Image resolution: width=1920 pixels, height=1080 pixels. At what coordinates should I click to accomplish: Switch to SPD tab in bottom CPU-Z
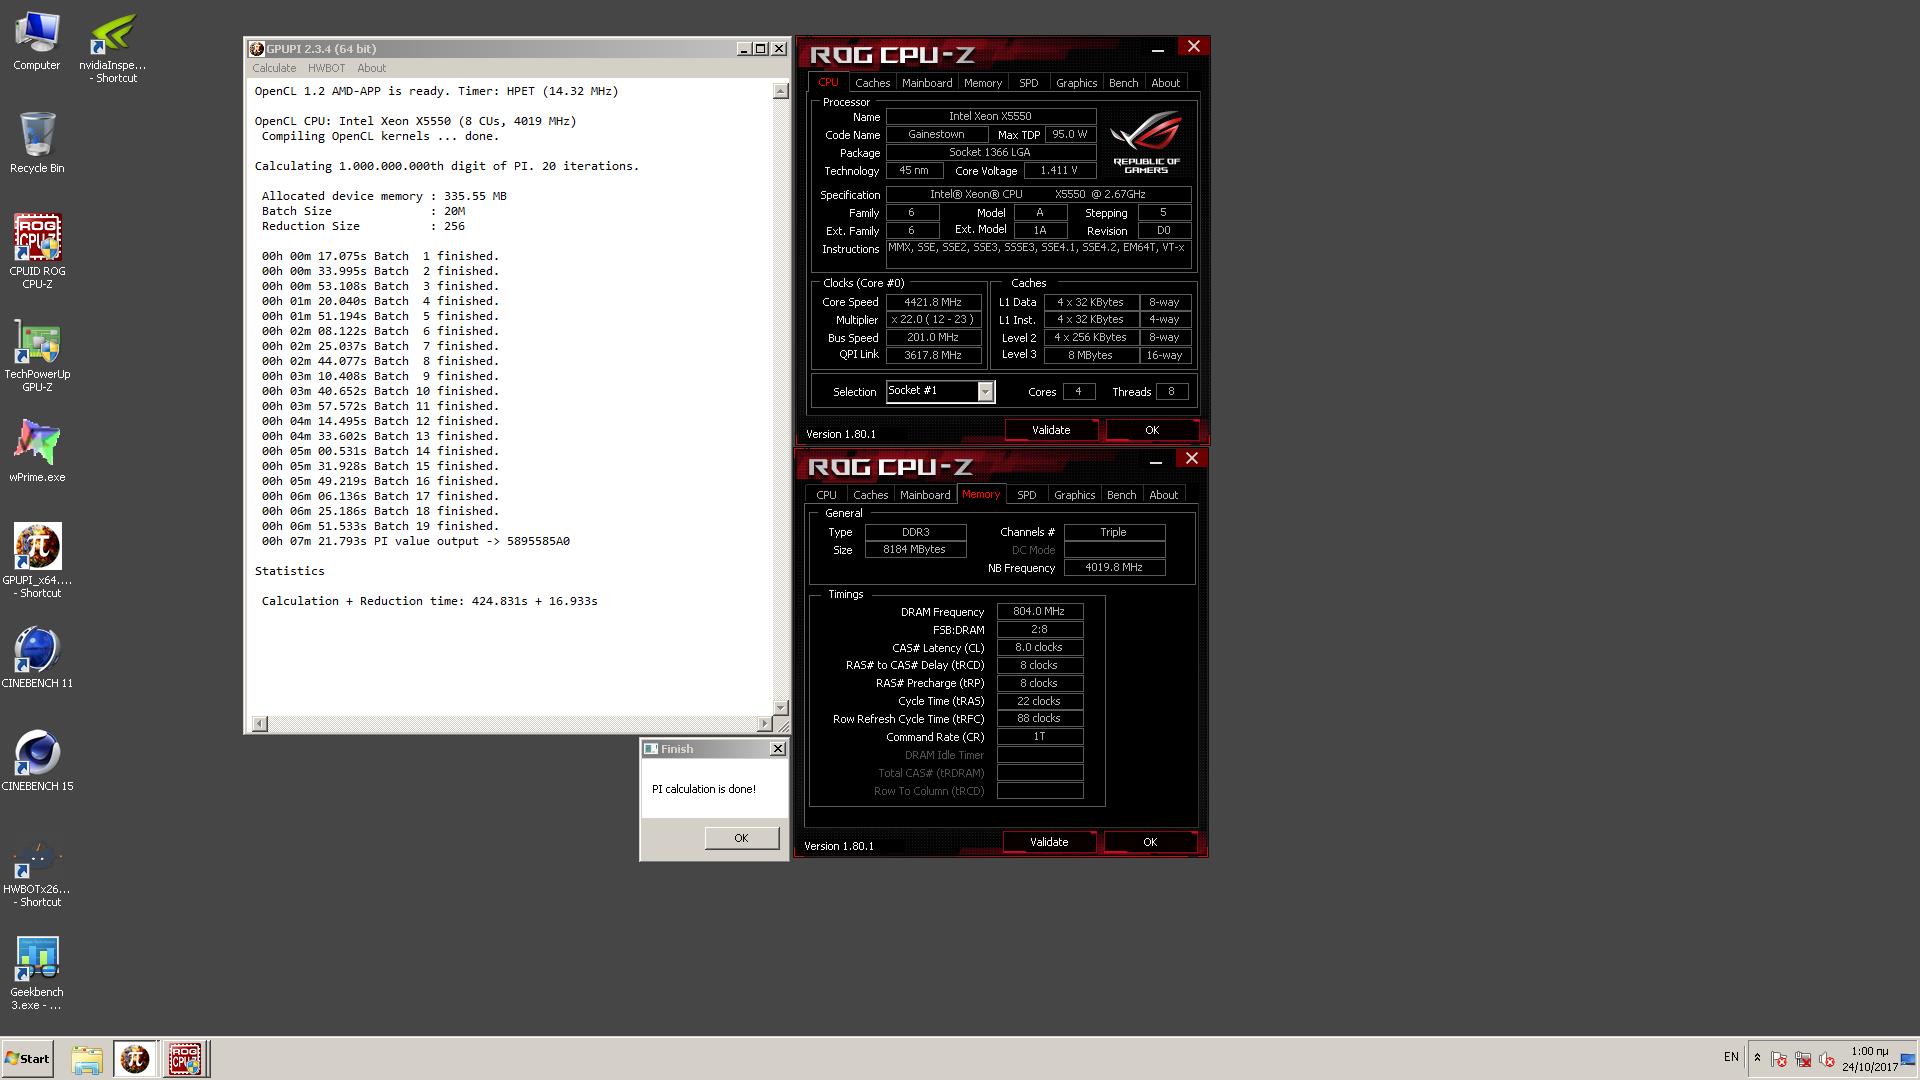1026,495
